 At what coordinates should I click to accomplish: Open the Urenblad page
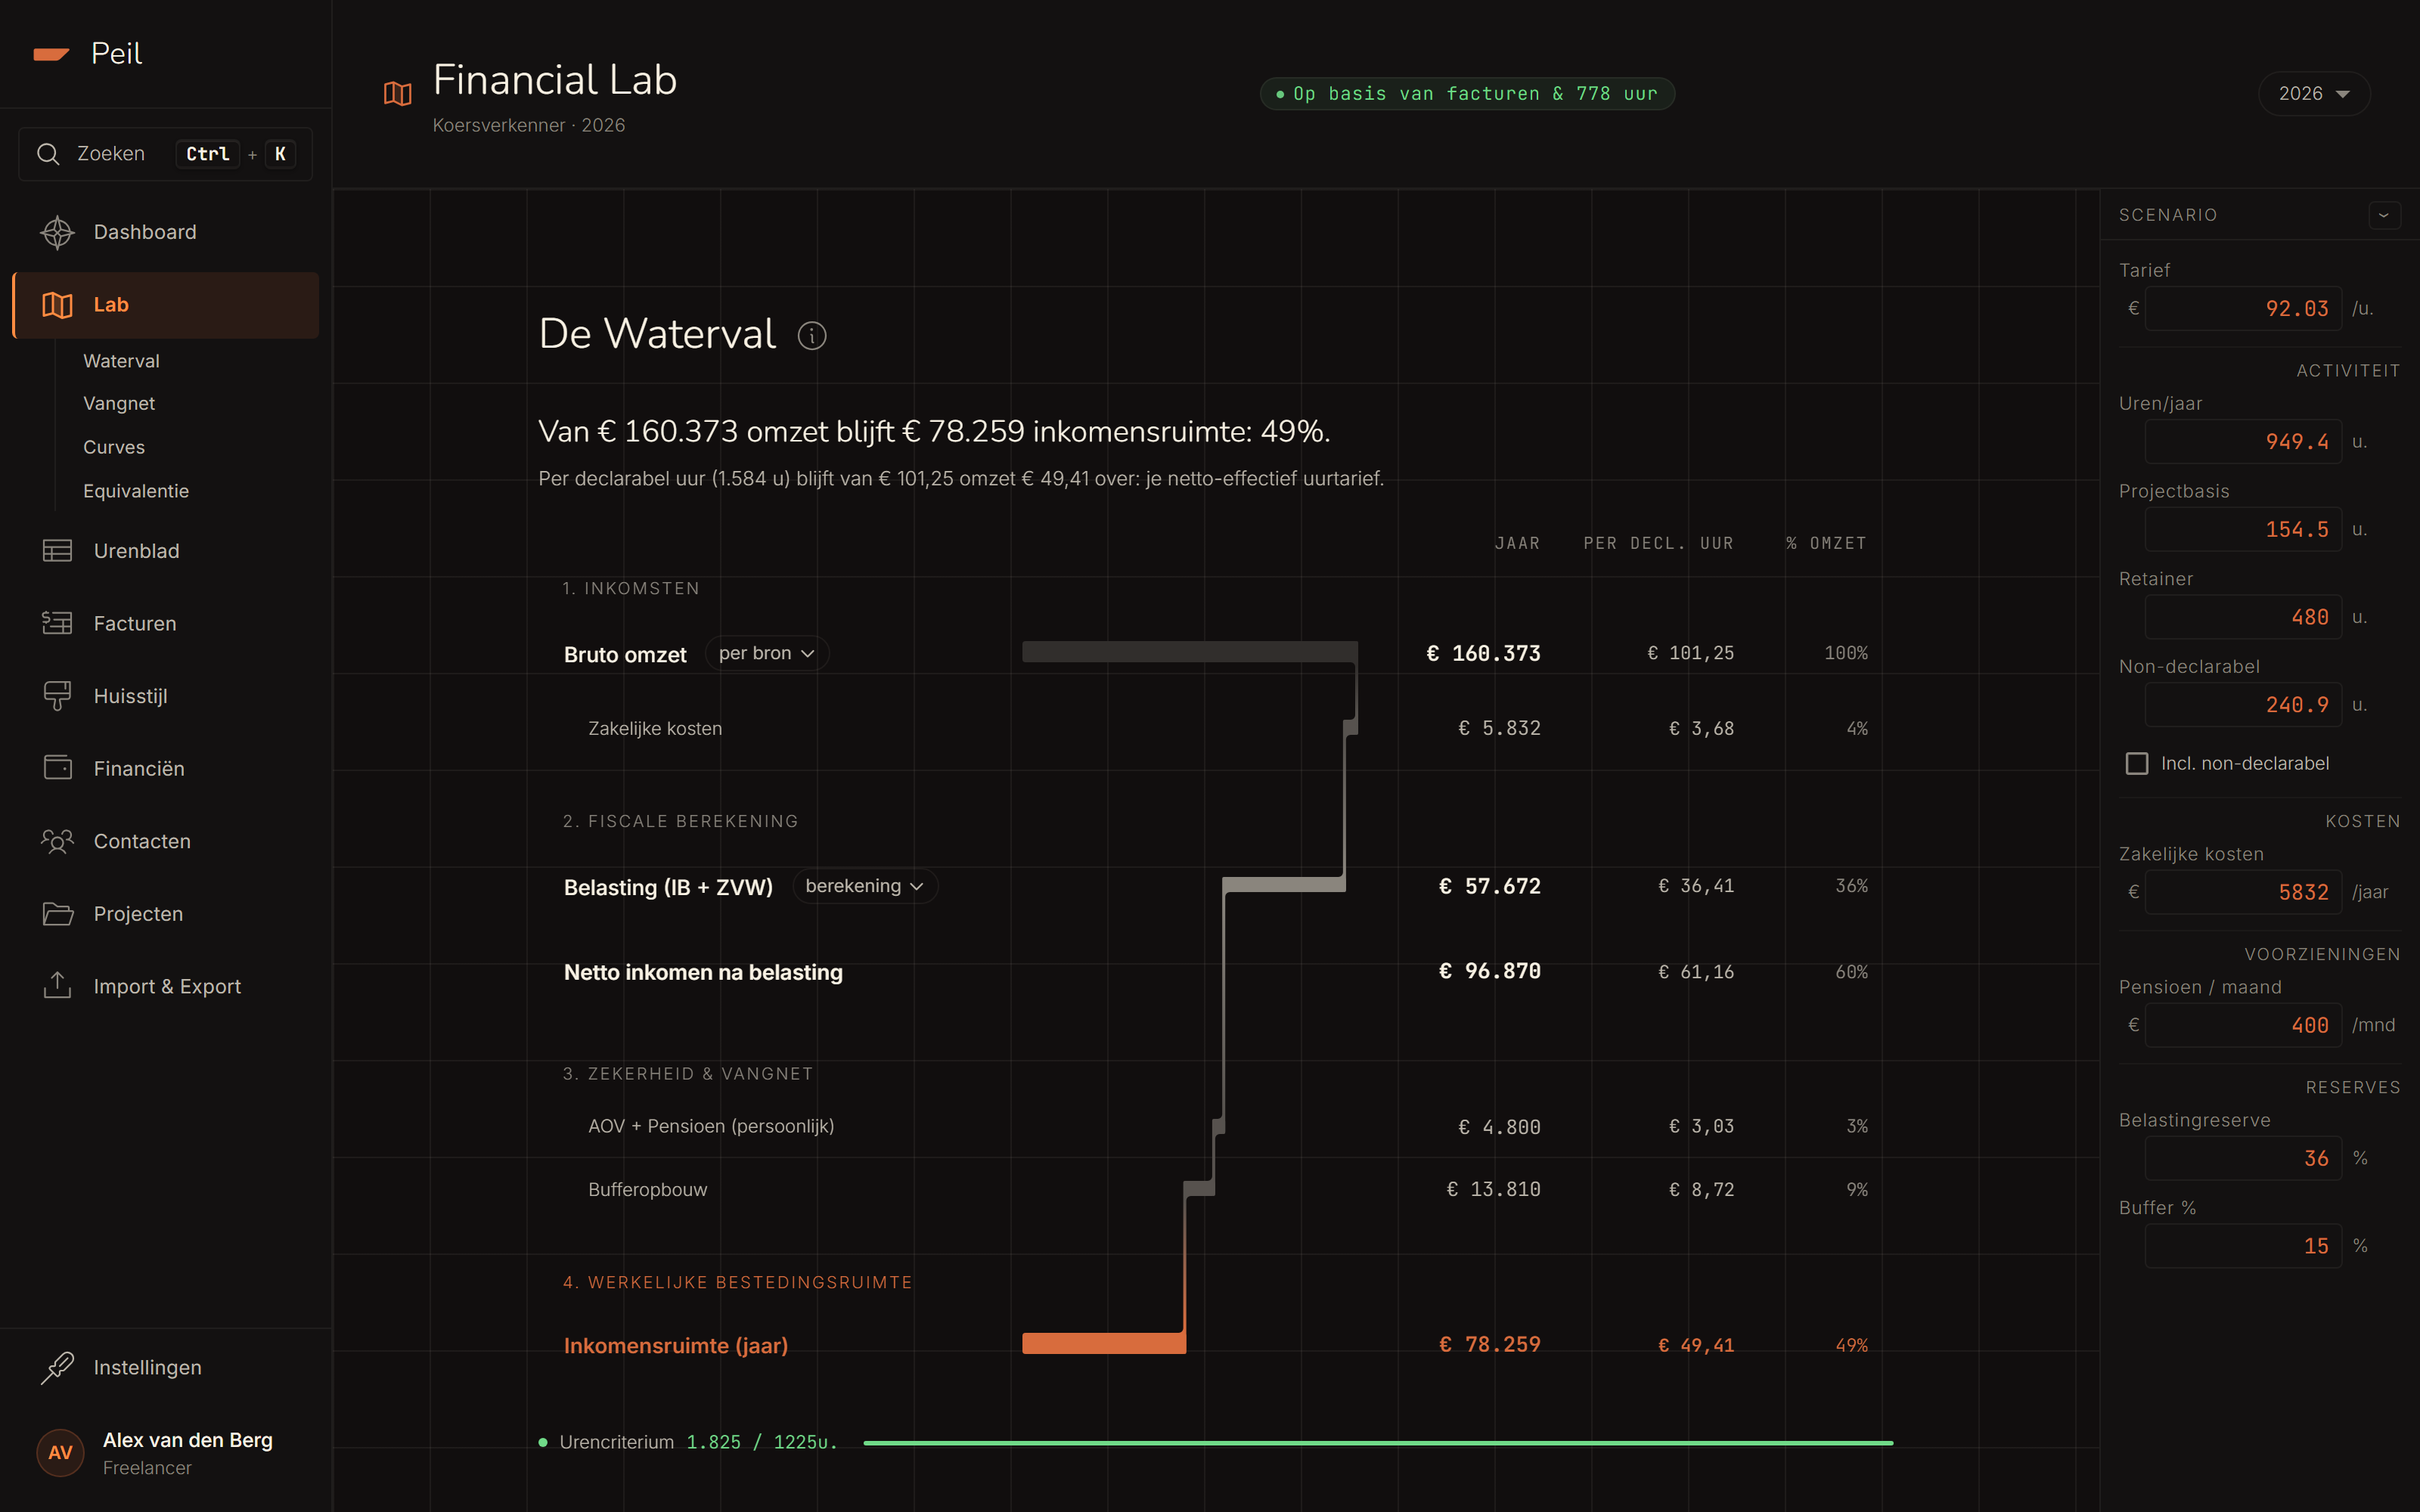tap(166, 551)
